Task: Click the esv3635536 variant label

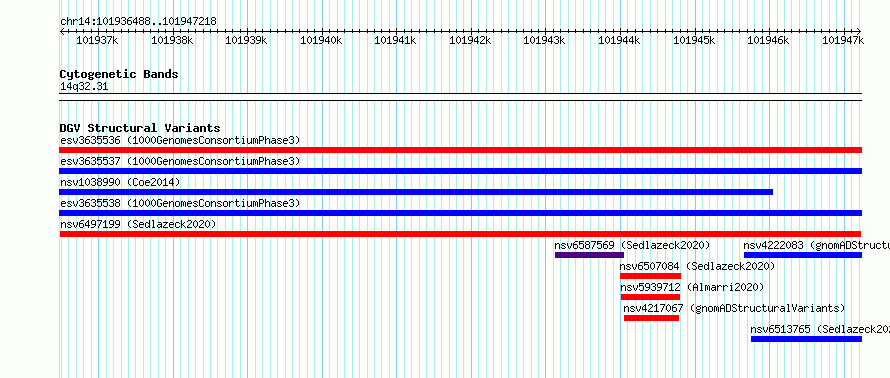Action: coord(180,140)
